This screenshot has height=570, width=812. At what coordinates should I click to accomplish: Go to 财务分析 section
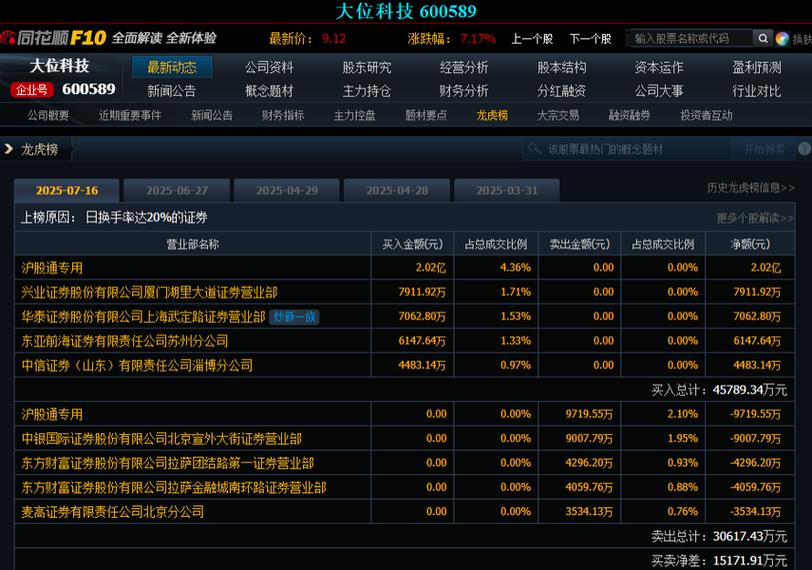point(464,90)
